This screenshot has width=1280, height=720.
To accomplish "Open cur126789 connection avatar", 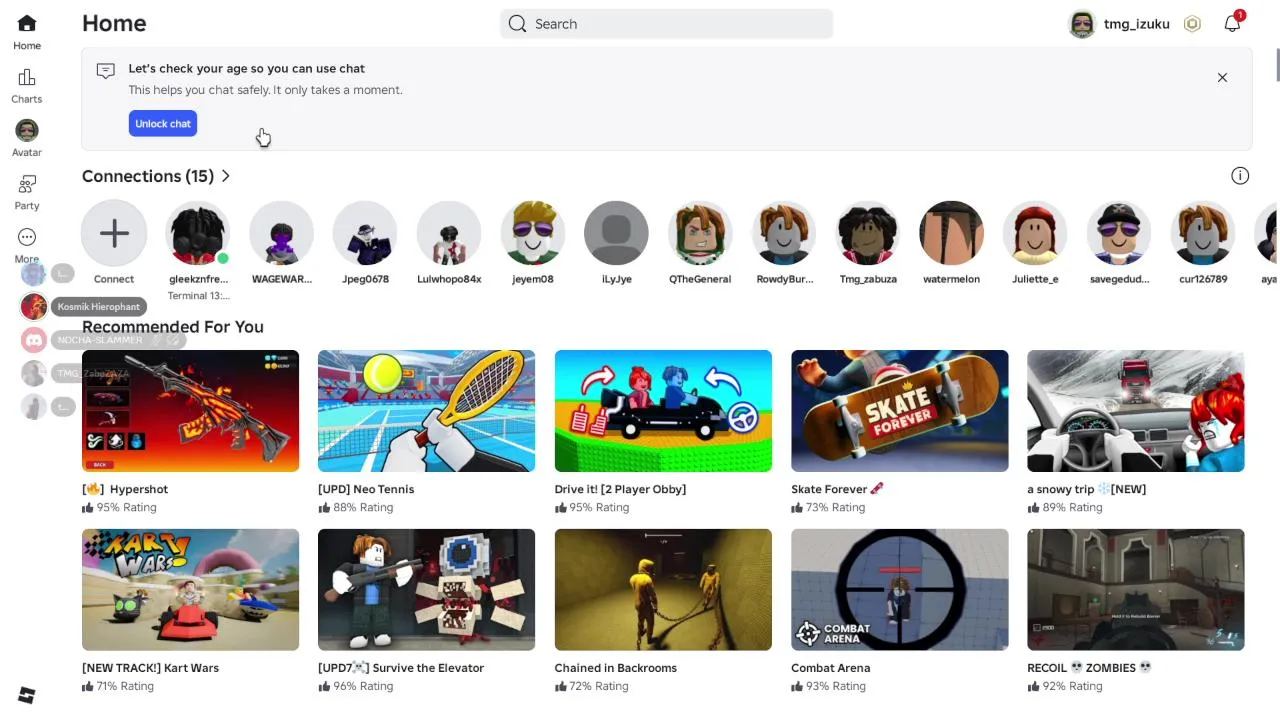I will 1203,233.
